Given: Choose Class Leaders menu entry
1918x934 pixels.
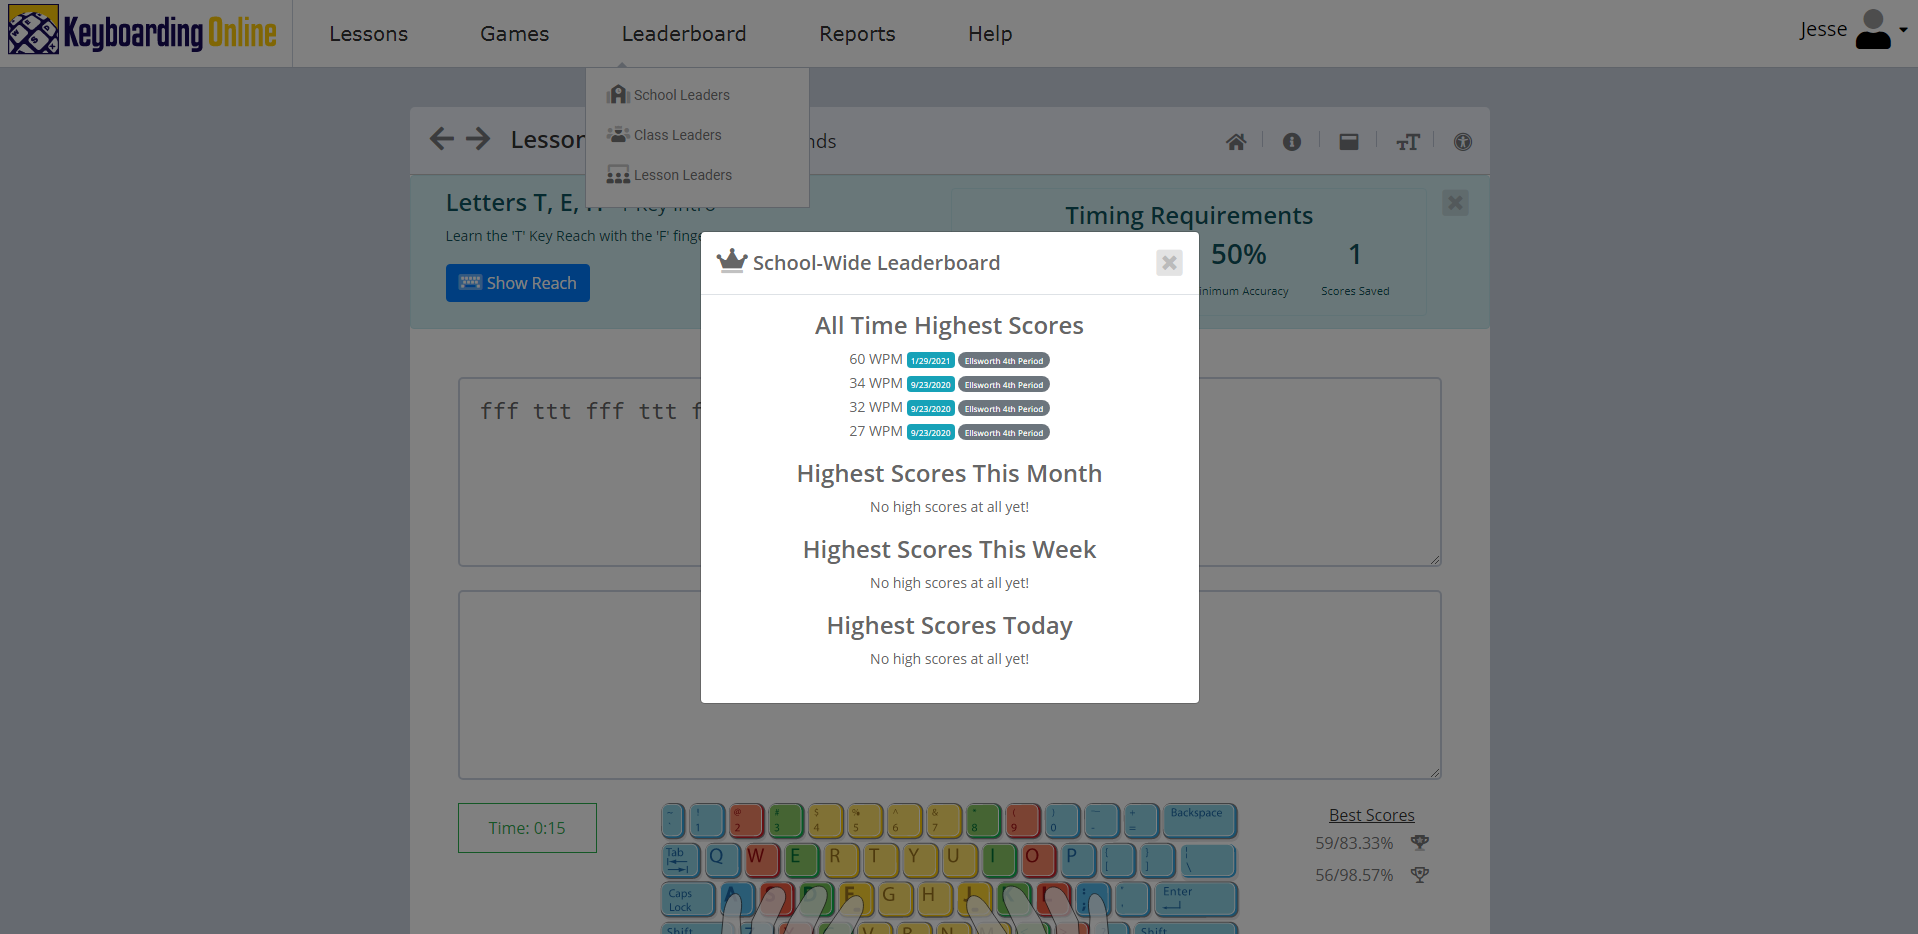Looking at the screenshot, I should coord(677,135).
